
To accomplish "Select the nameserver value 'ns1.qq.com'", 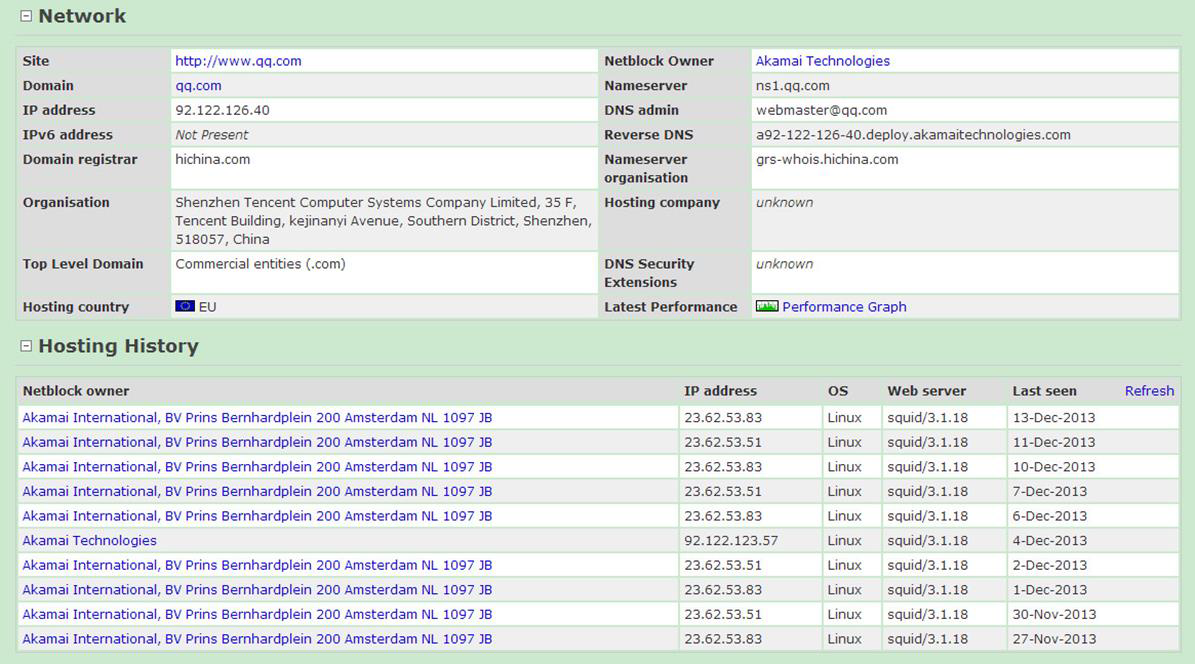I will [x=793, y=86].
